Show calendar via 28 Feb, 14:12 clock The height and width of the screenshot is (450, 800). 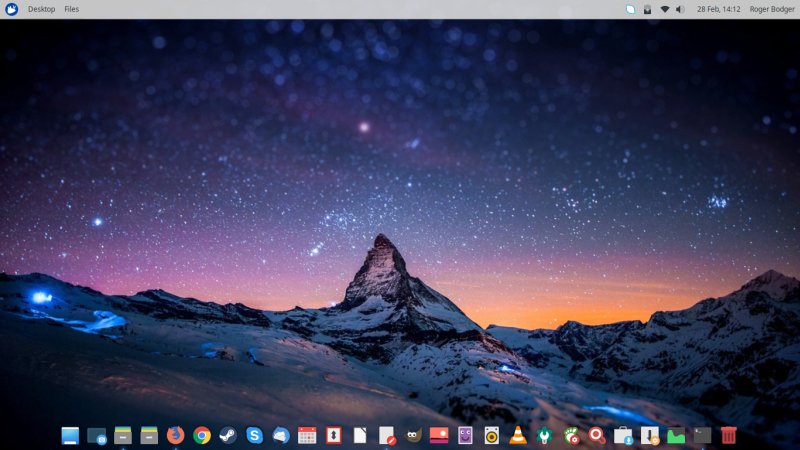coord(718,9)
